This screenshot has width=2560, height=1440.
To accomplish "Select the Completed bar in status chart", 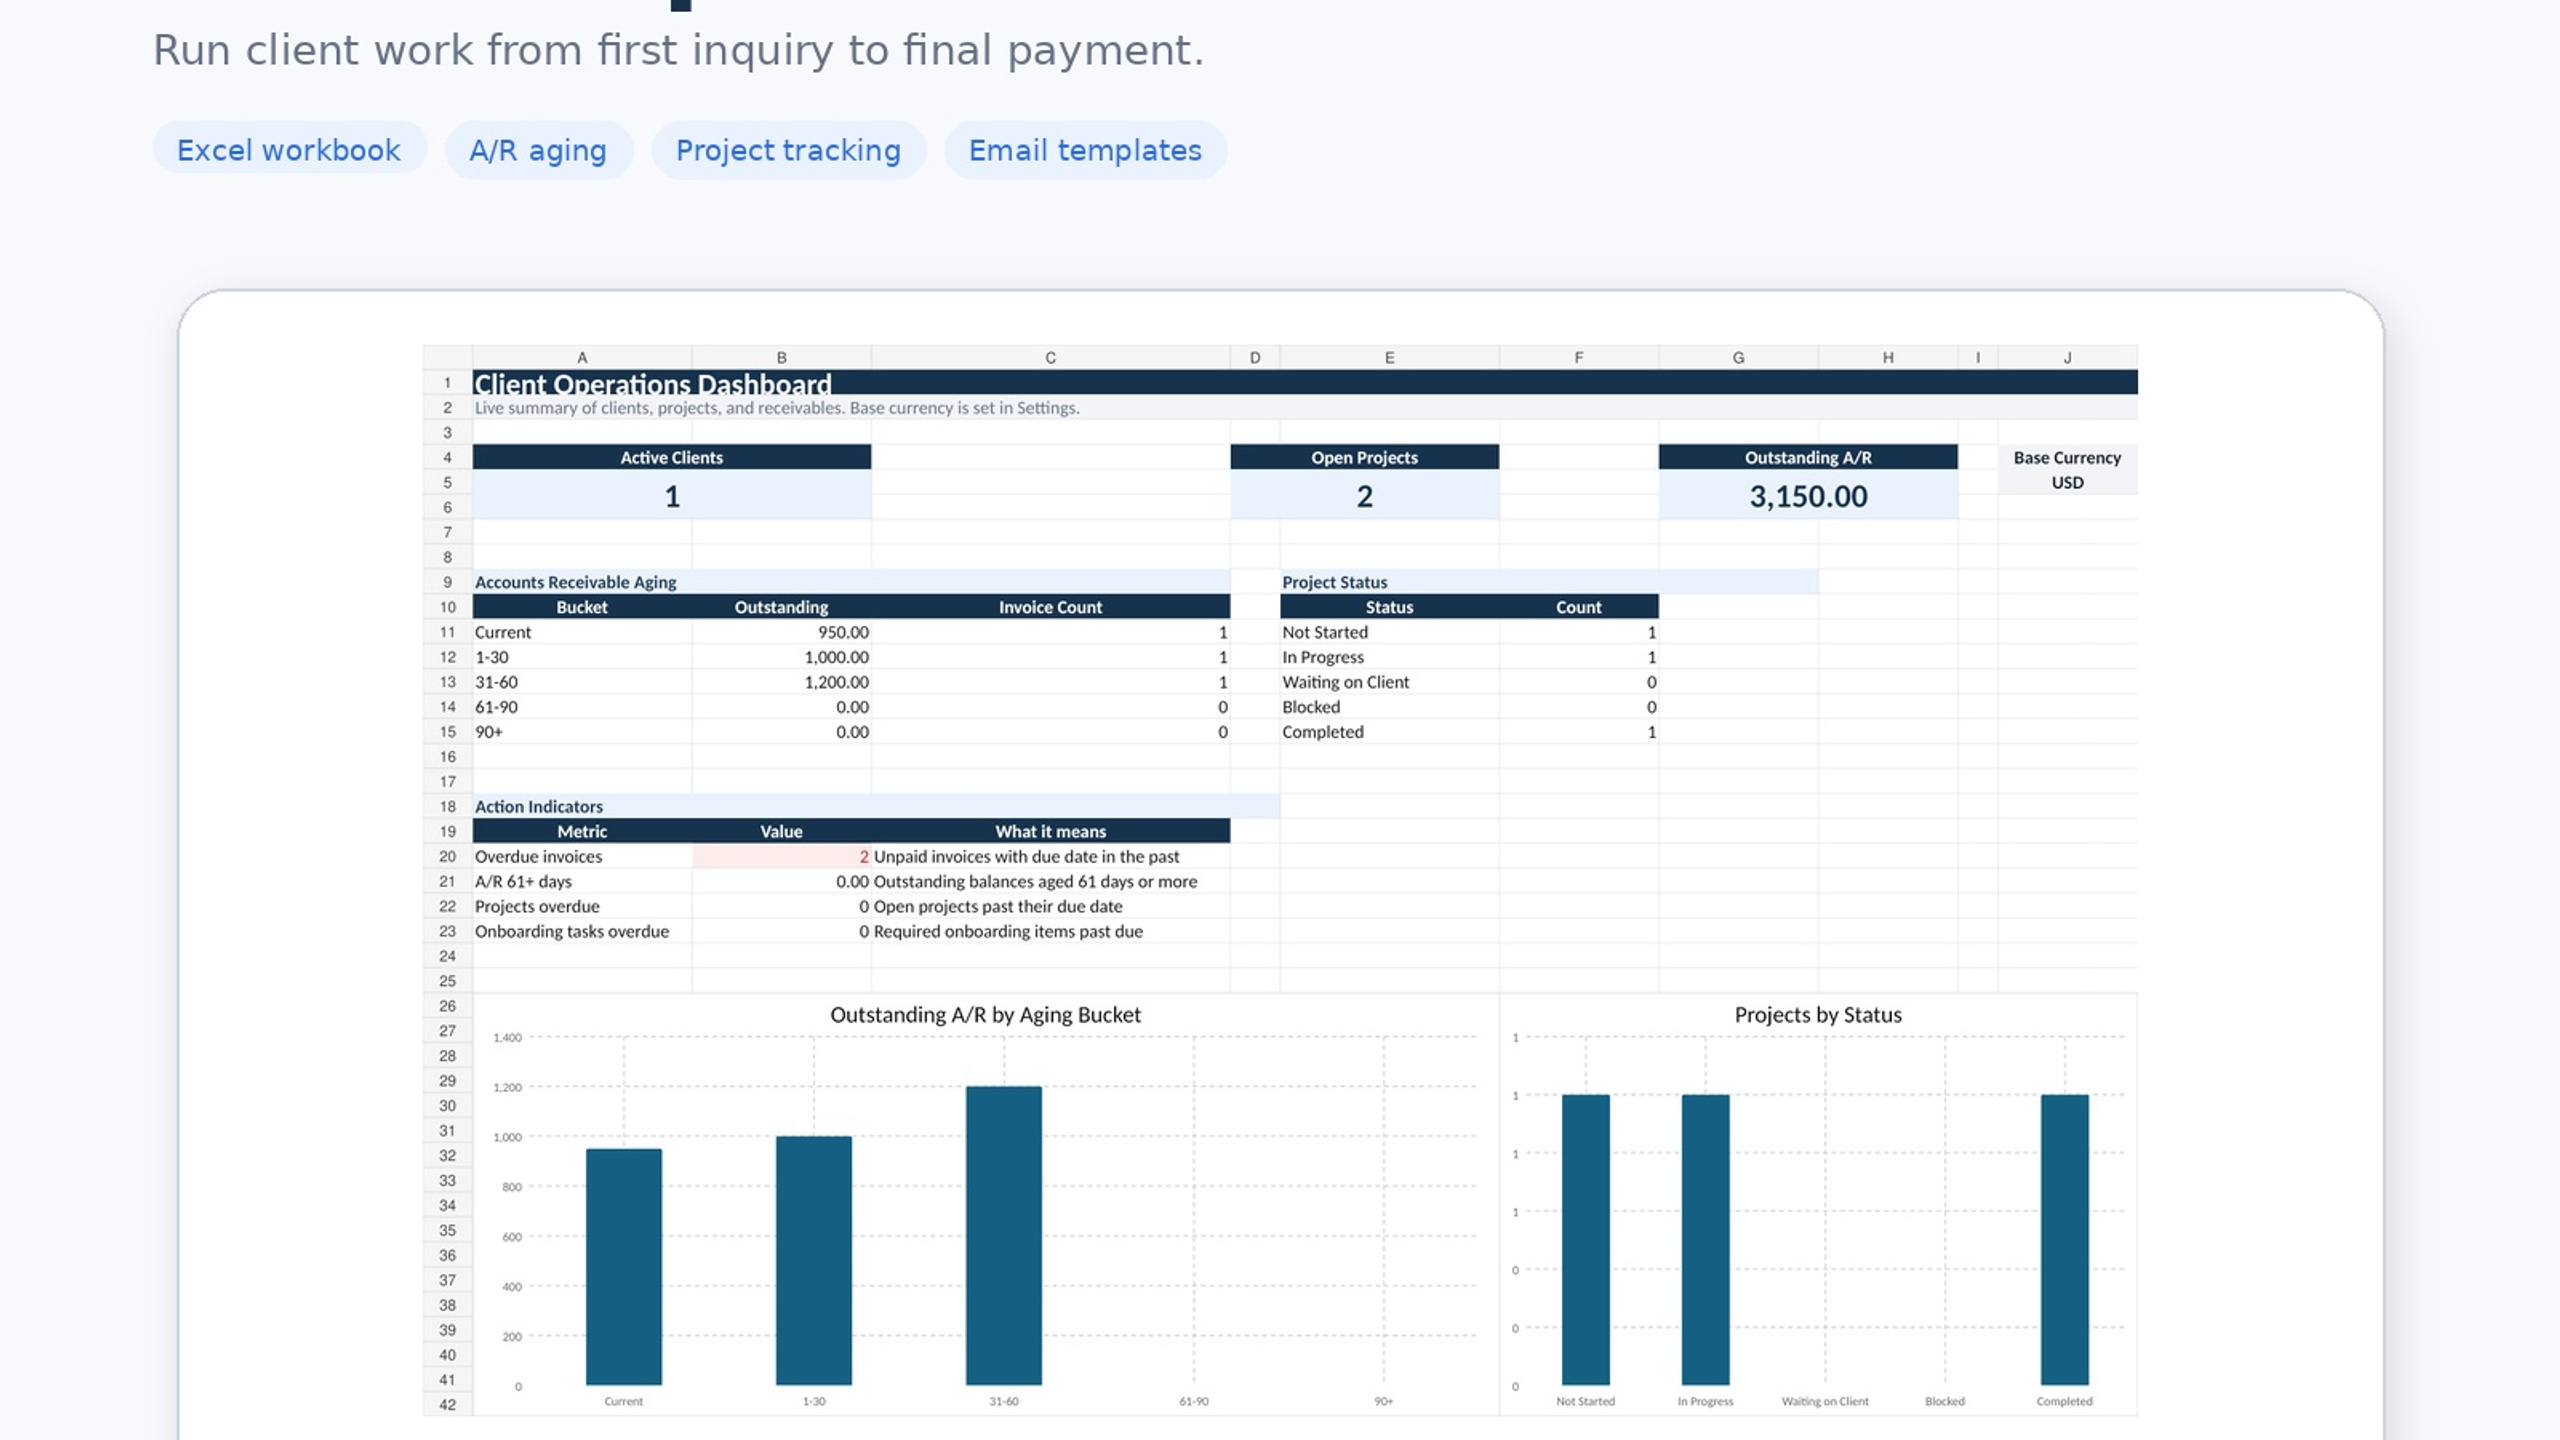I will click(x=2064, y=1239).
